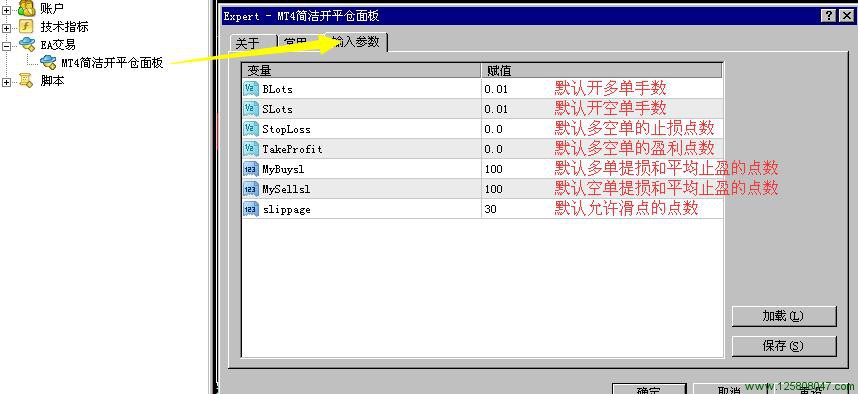This screenshot has width=858, height=394.
Task: Click the 保存(S) save button
Action: pyautogui.click(x=784, y=346)
